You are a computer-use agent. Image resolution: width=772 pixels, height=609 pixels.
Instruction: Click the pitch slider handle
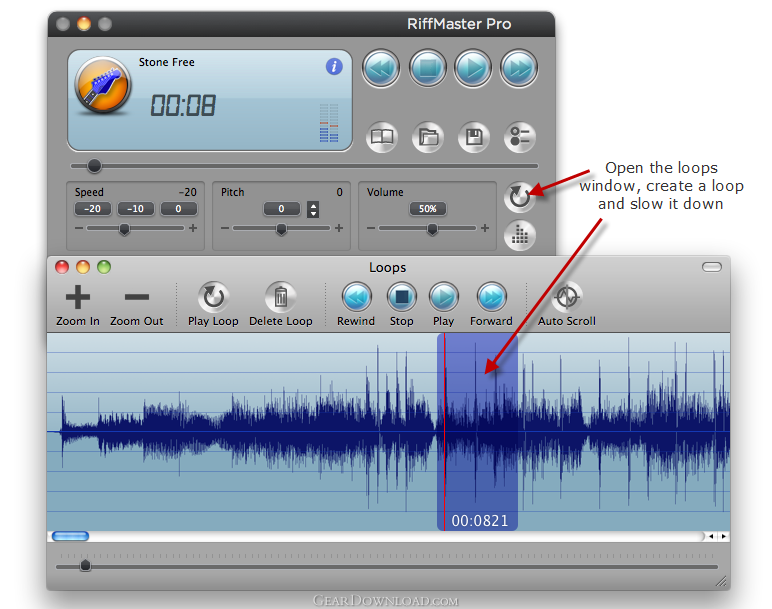[x=281, y=229]
